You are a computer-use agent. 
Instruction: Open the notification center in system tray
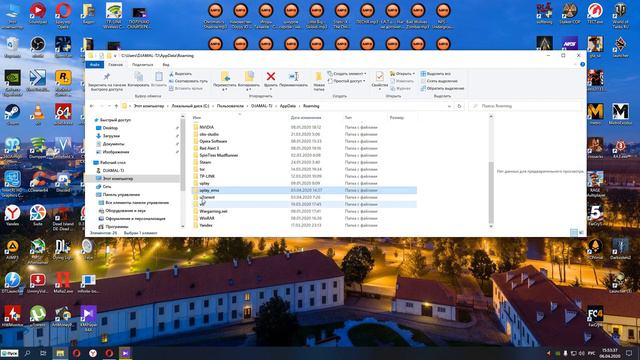629,353
